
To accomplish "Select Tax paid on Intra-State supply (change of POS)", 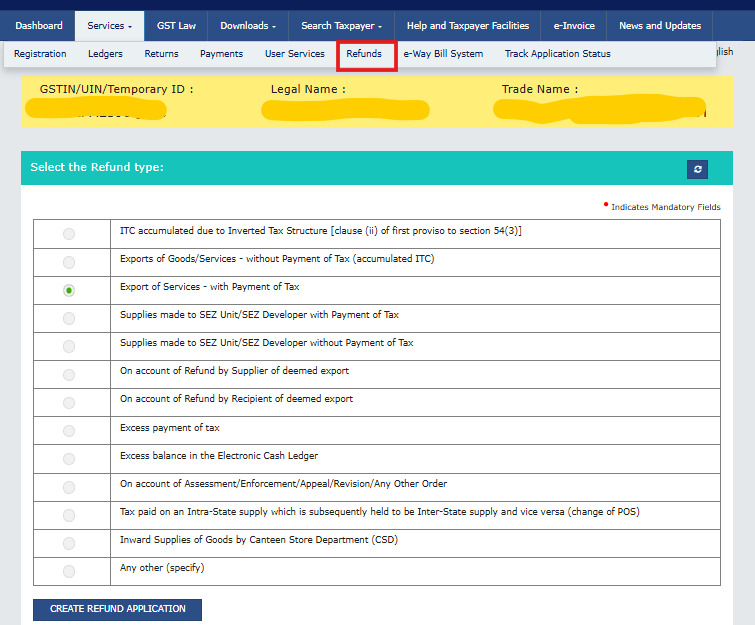I will pyautogui.click(x=69, y=515).
